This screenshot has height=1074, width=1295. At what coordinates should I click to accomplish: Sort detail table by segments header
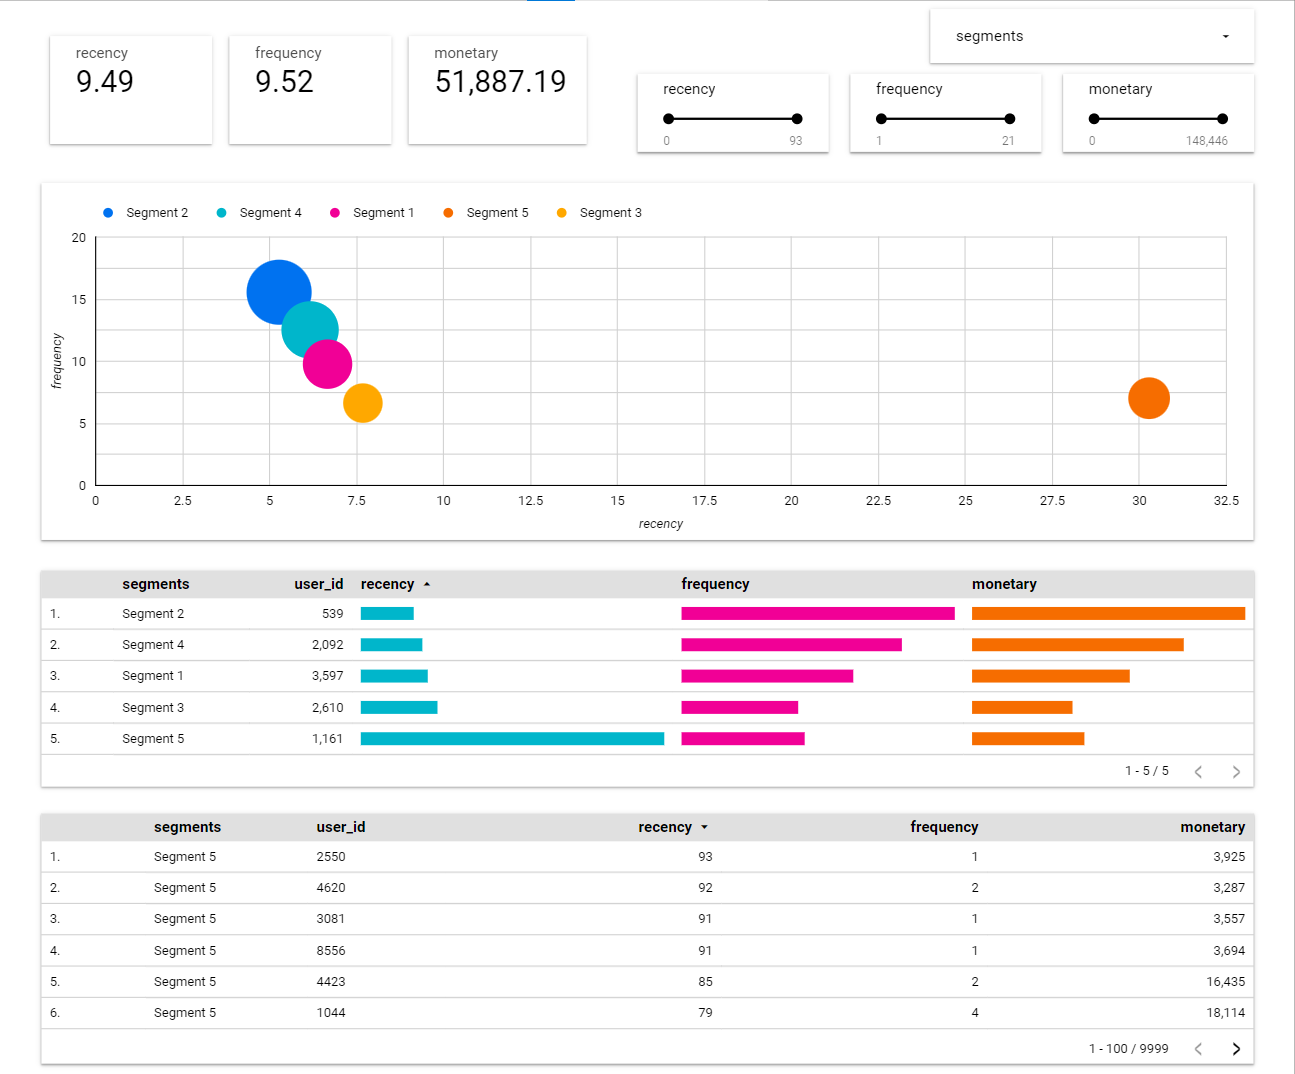[x=187, y=827]
